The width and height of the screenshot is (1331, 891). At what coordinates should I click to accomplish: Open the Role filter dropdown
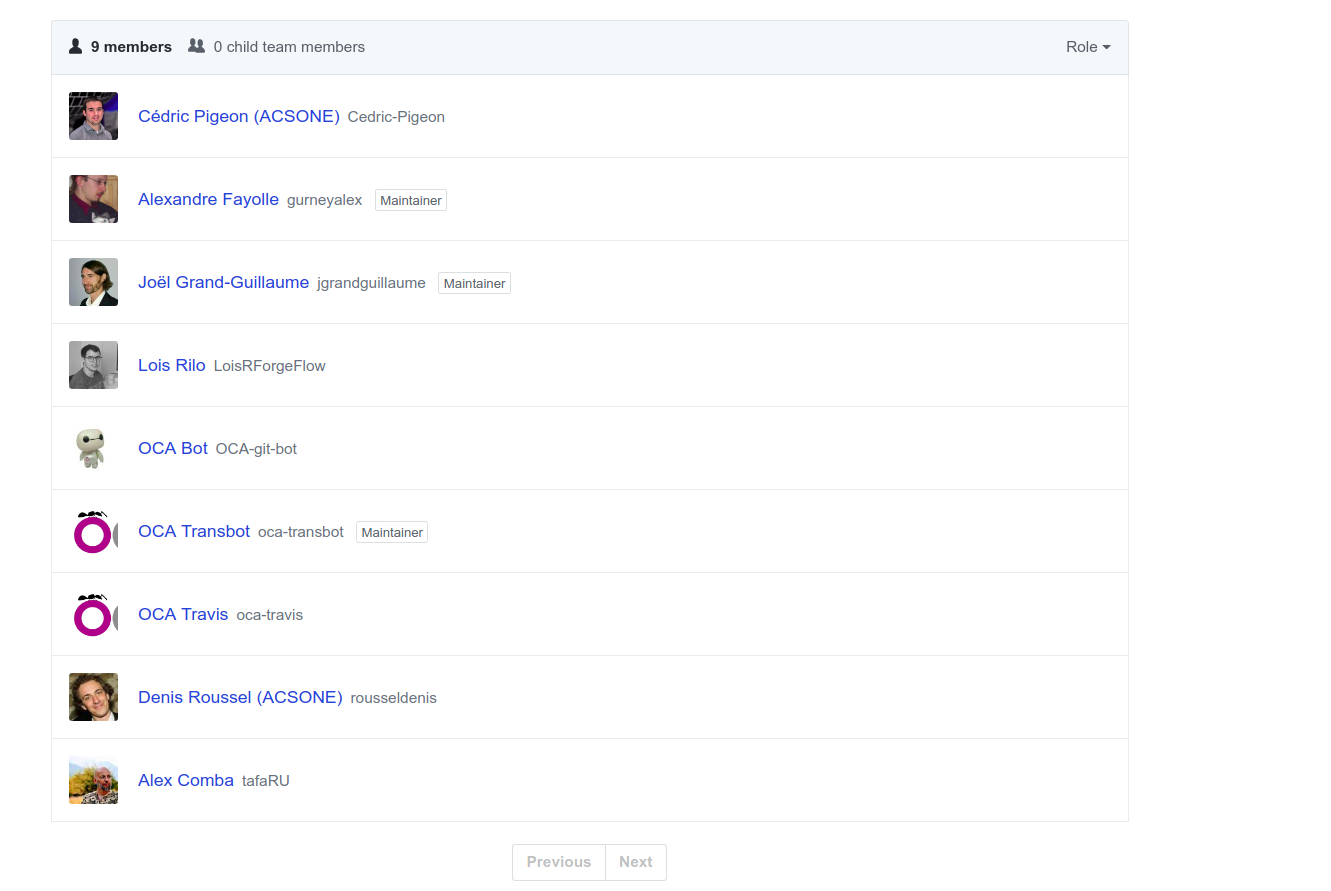click(x=1088, y=47)
